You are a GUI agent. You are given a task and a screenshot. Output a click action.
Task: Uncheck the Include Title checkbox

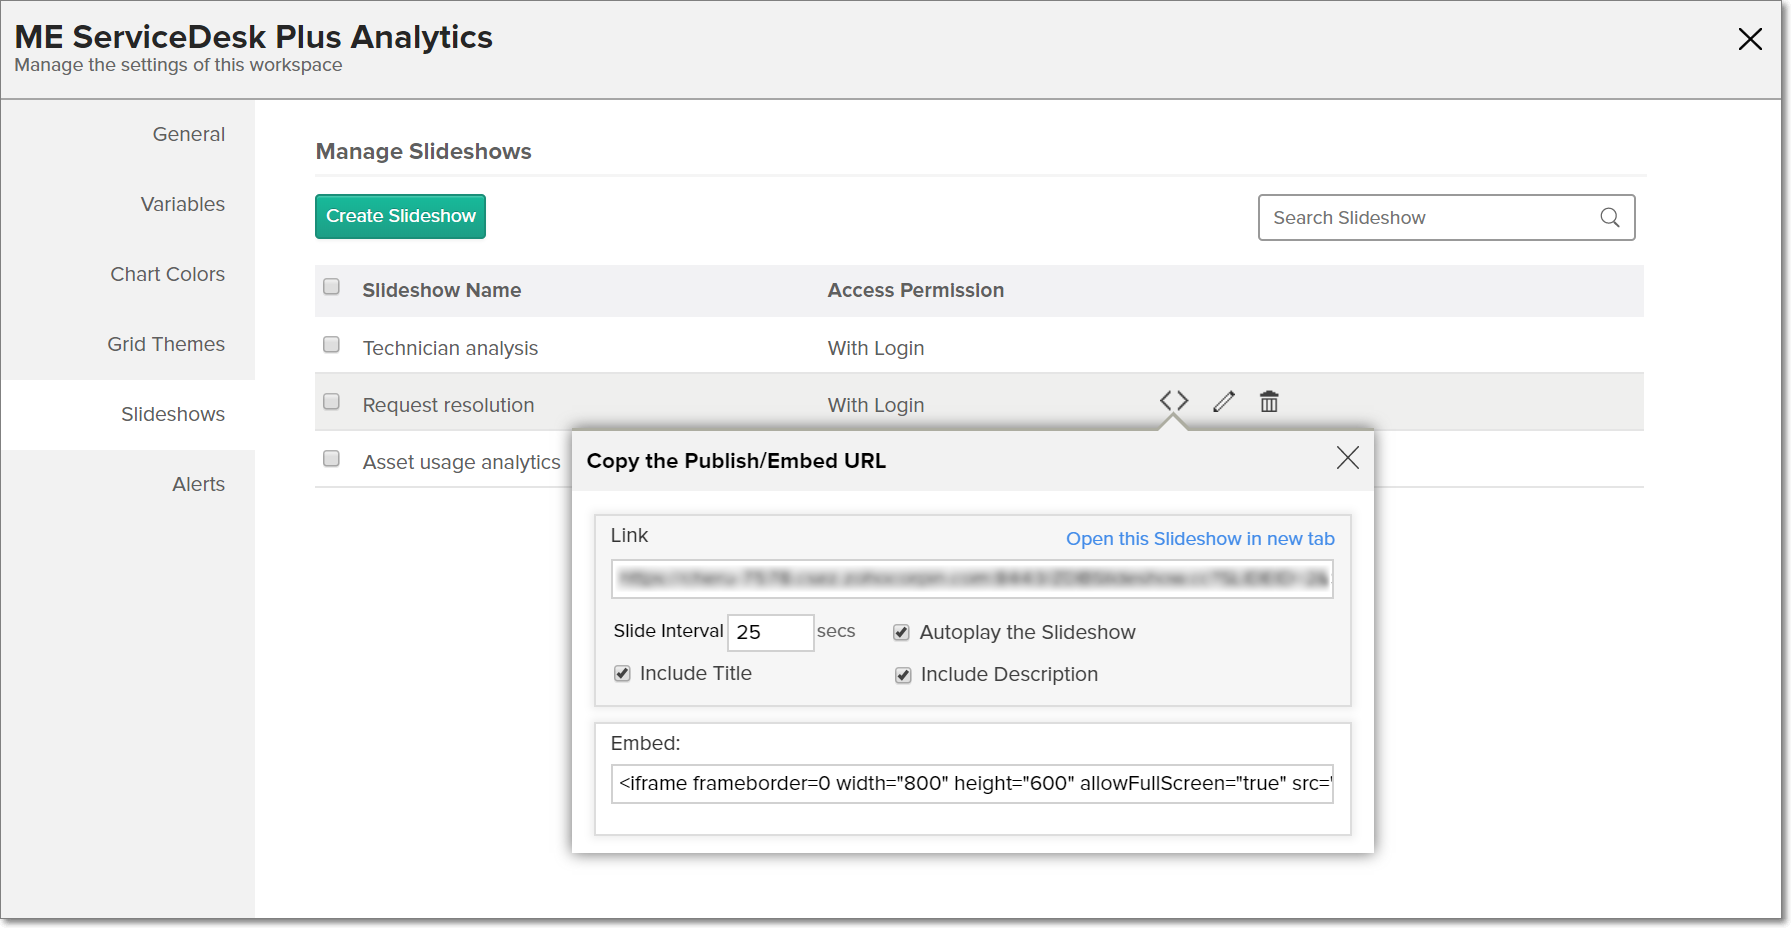[622, 674]
